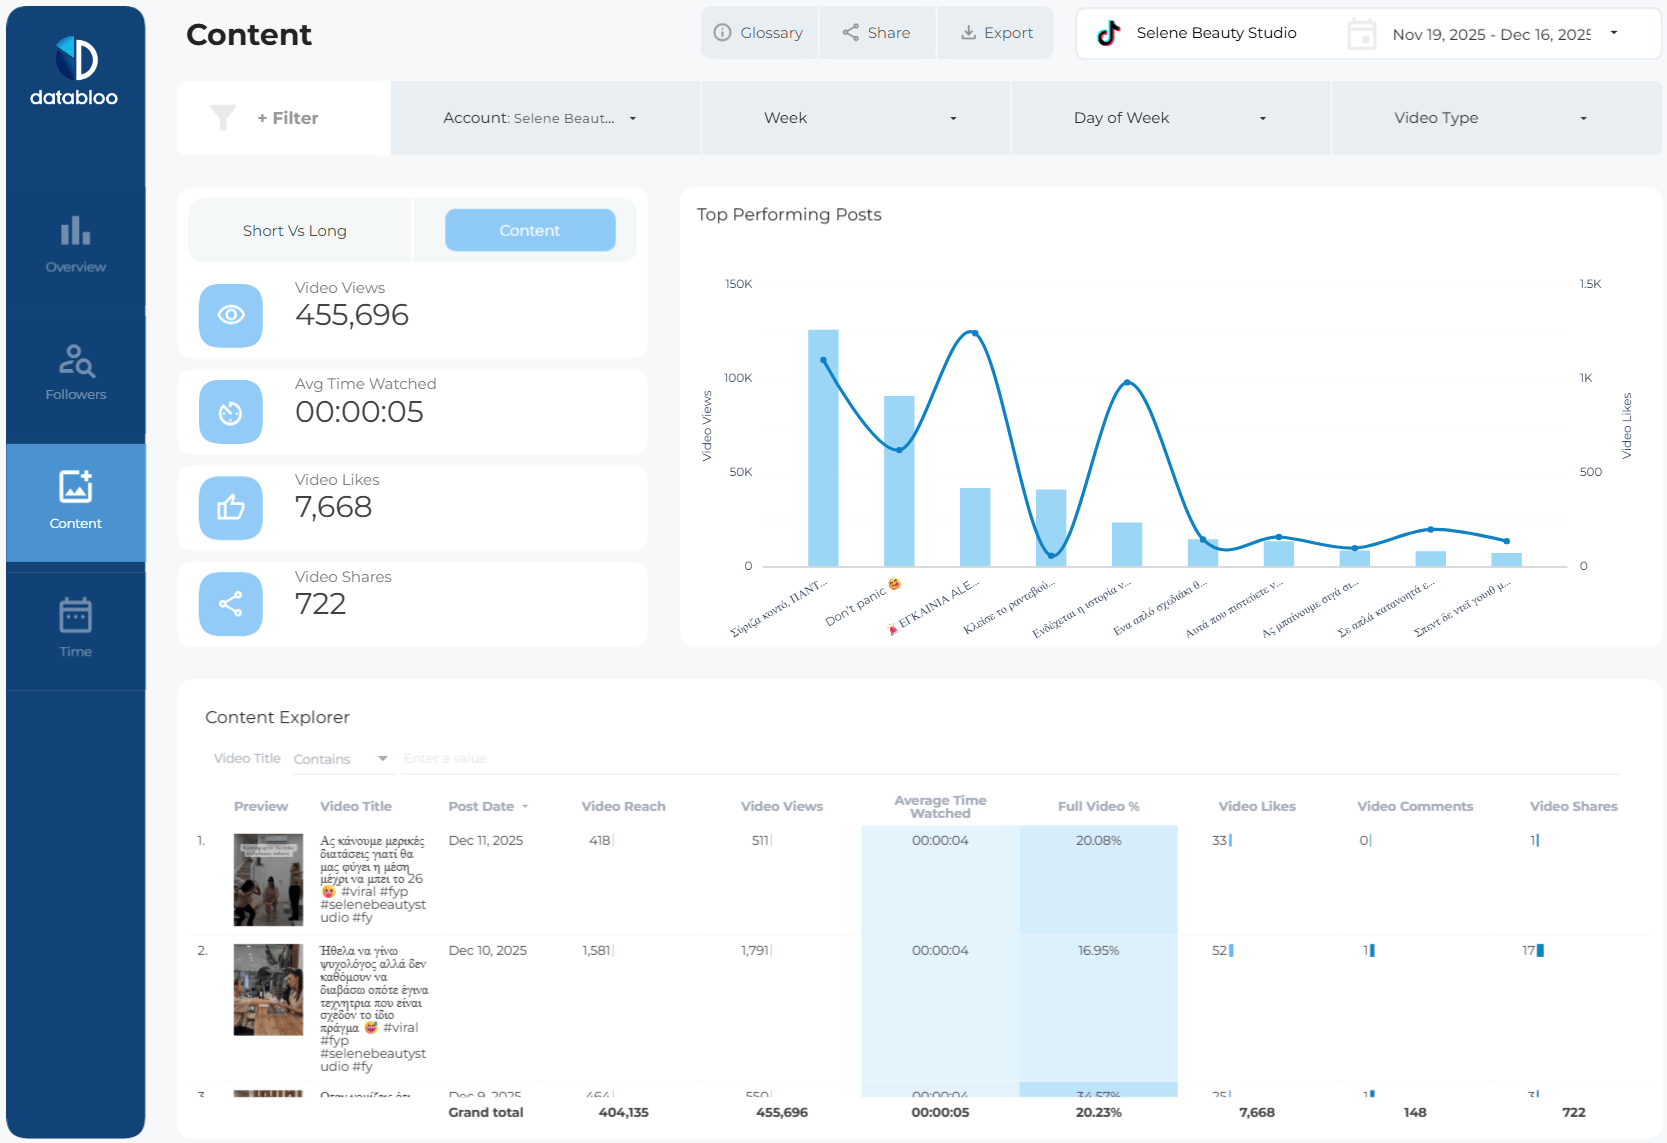Activate the Content toggle button
Image resolution: width=1667 pixels, height=1143 pixels.
tap(530, 230)
